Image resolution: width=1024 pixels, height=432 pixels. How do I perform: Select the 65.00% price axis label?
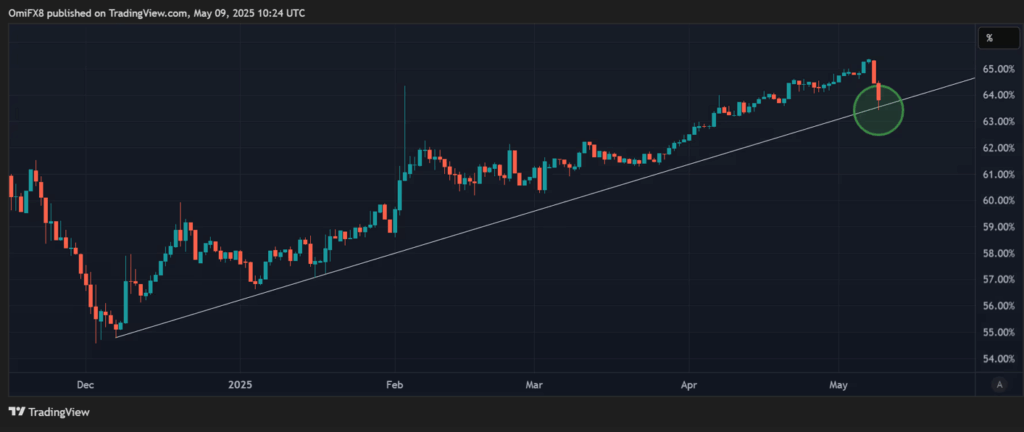[x=999, y=69]
